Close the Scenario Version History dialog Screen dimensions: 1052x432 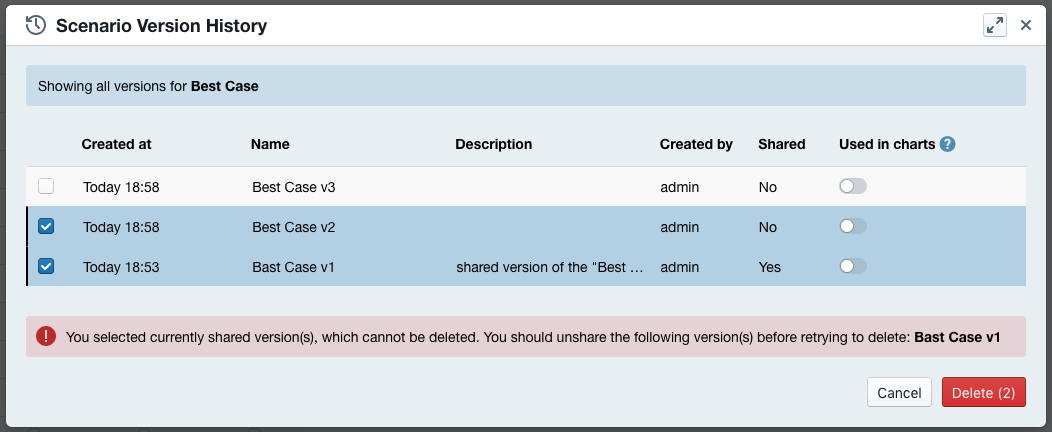(x=1025, y=26)
